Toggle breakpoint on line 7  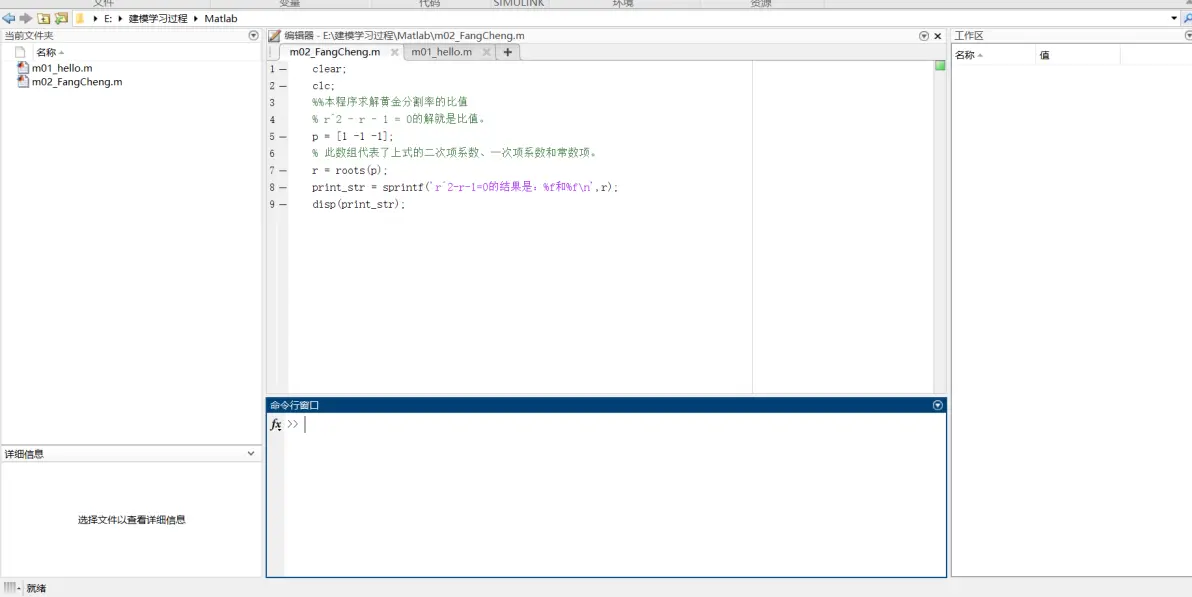(283, 170)
